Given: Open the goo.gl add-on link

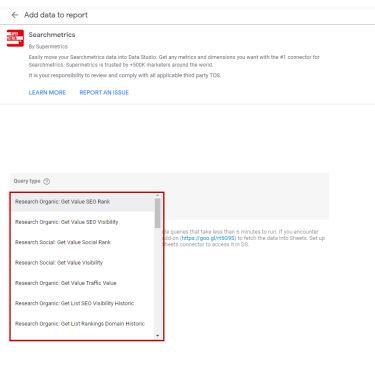Looking at the screenshot, I should (208, 238).
